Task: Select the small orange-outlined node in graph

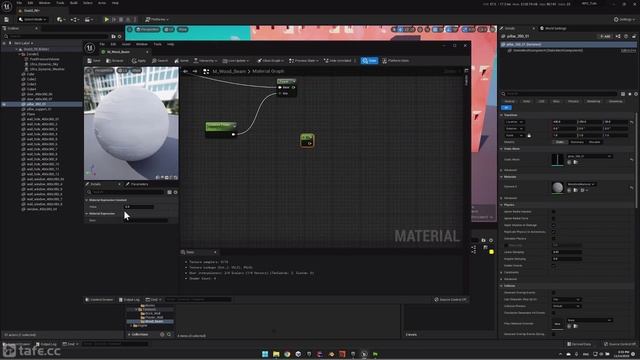Action: pyautogui.click(x=307, y=140)
